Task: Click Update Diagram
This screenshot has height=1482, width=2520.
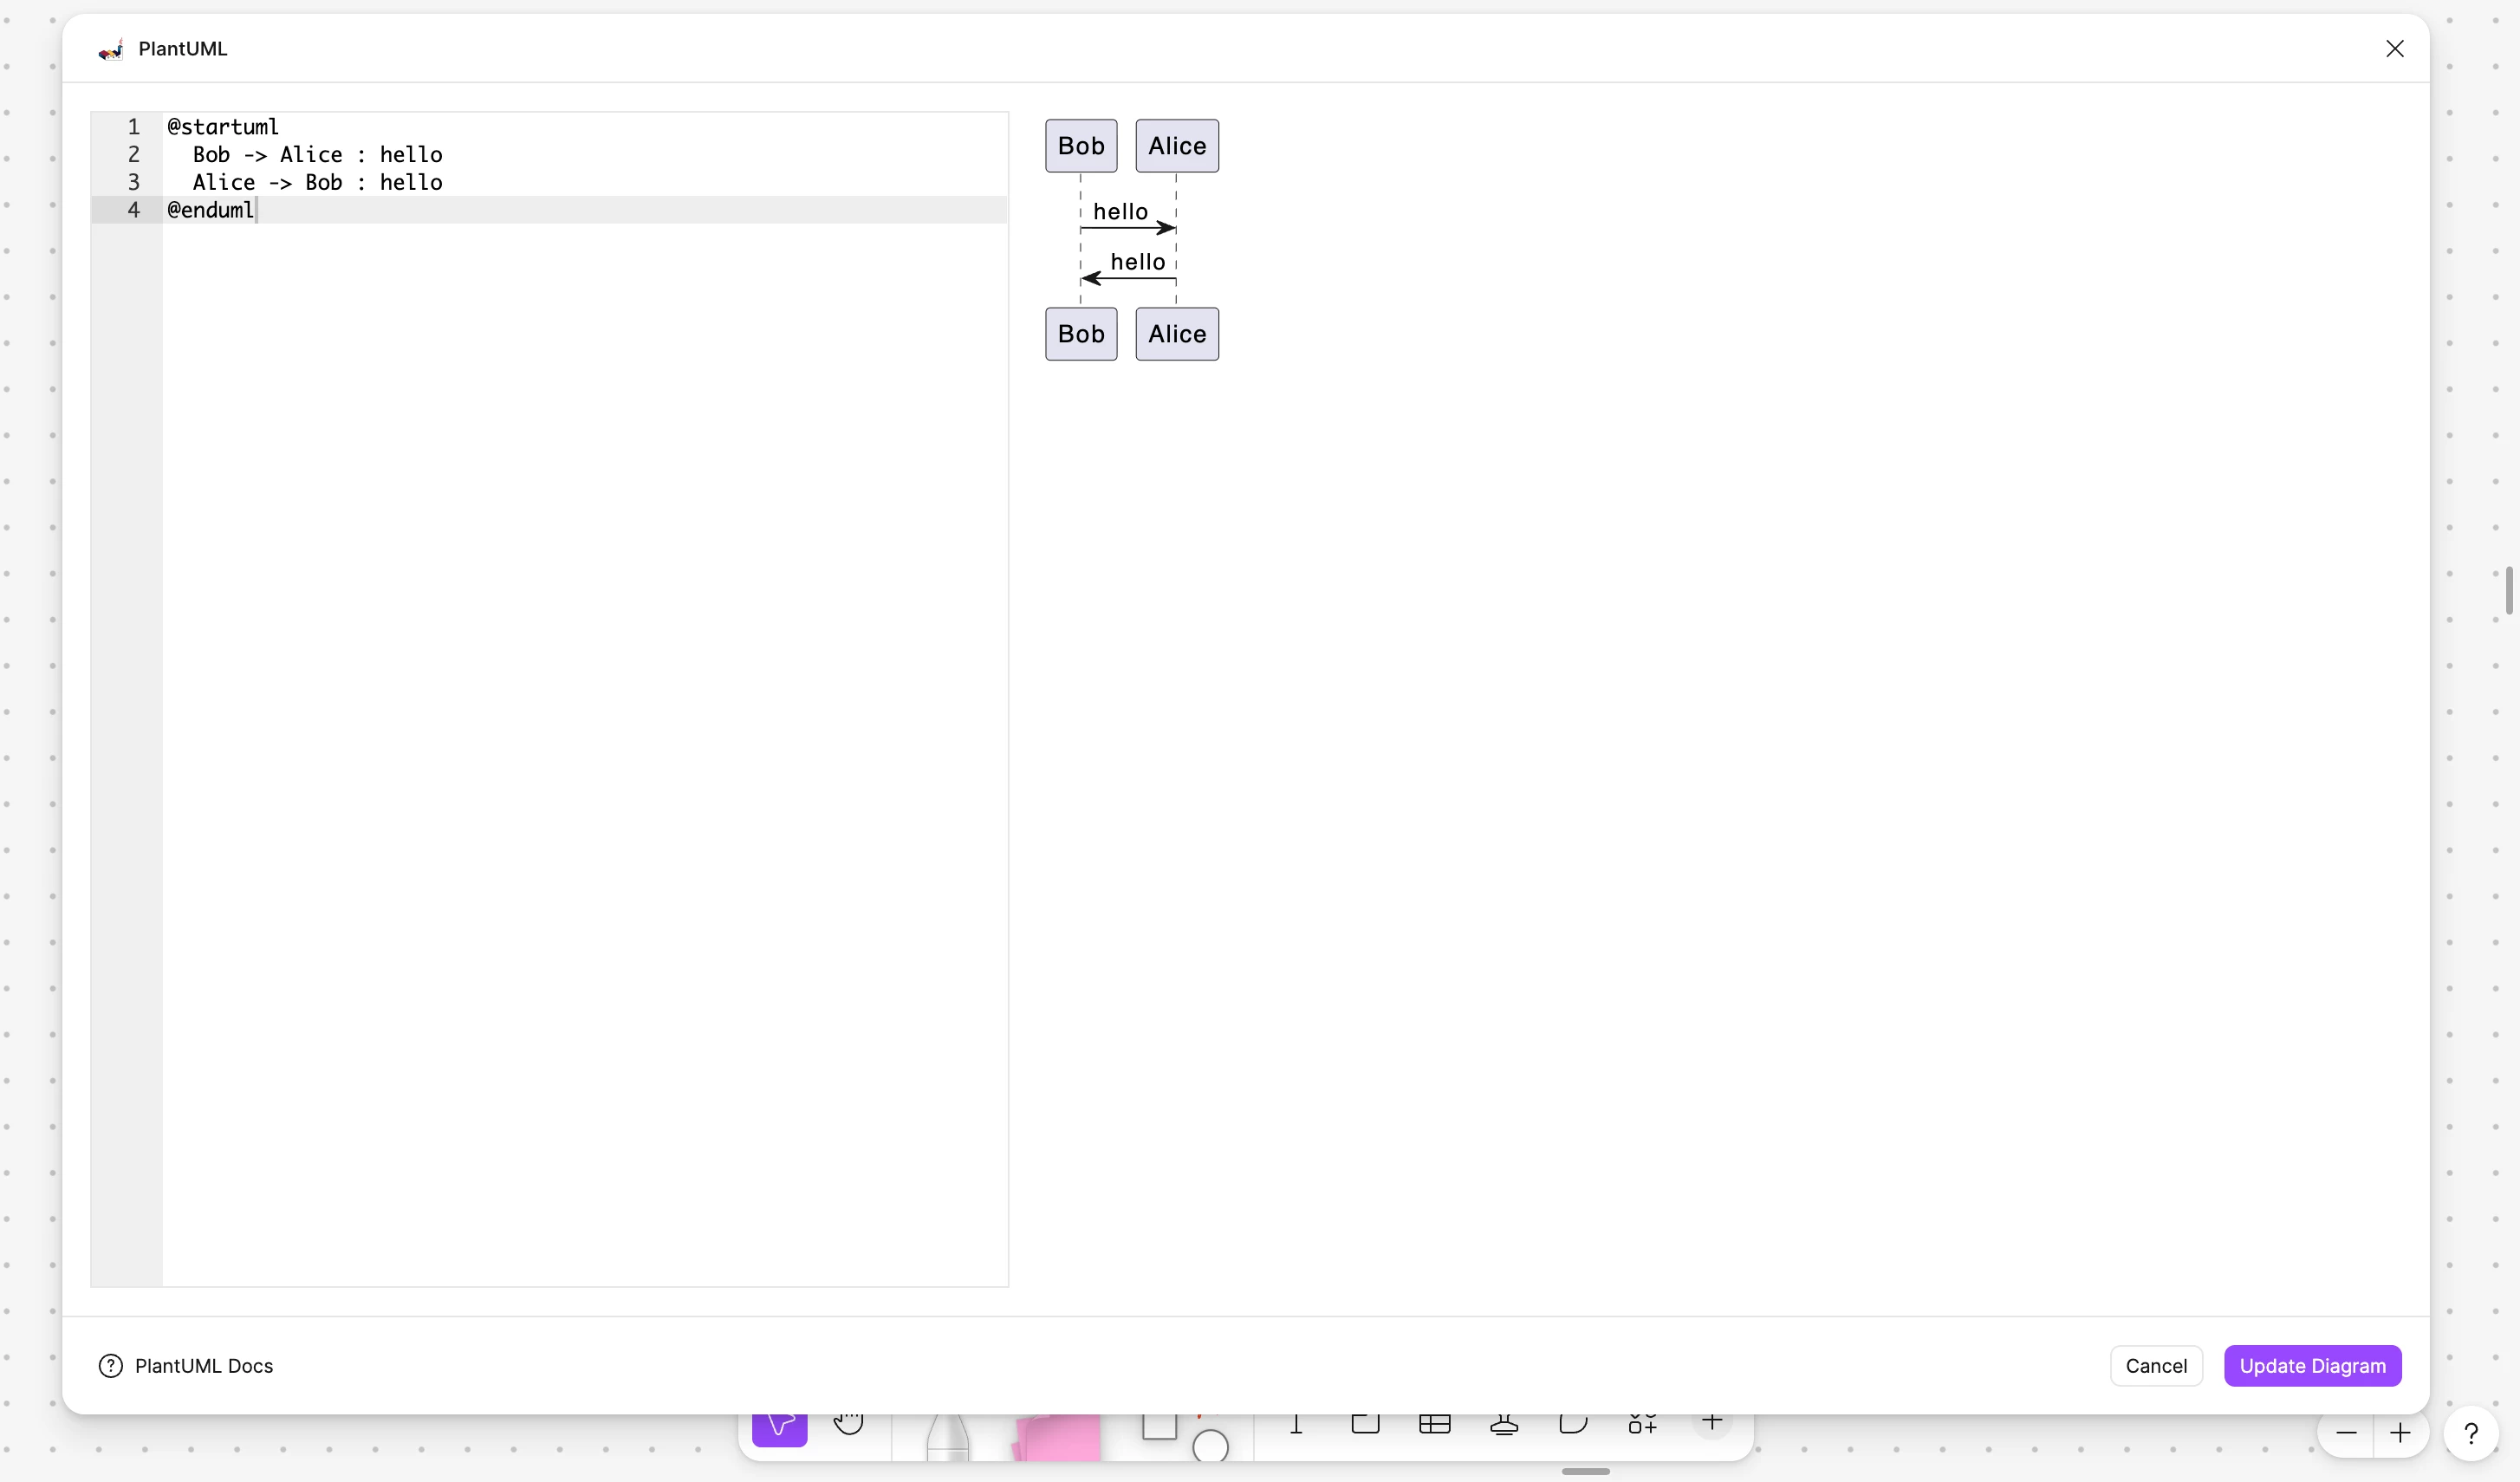Action: click(2312, 1366)
